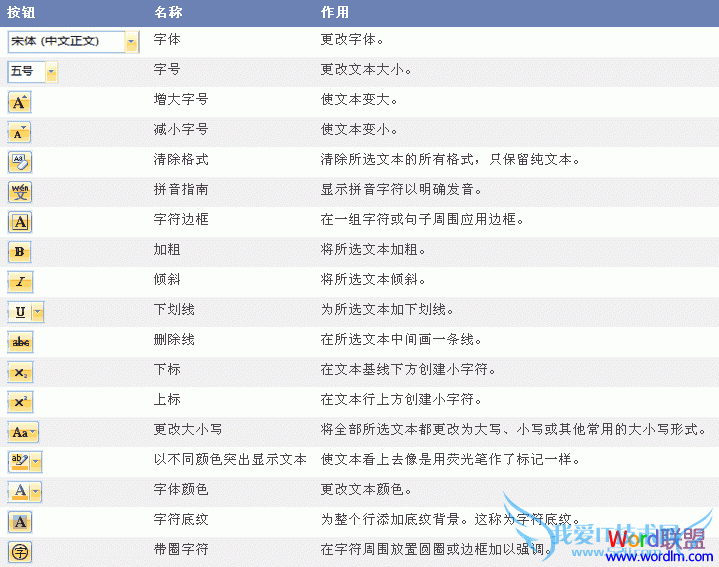Click the name text 字号
The height and width of the screenshot is (567, 719).
[x=167, y=69]
